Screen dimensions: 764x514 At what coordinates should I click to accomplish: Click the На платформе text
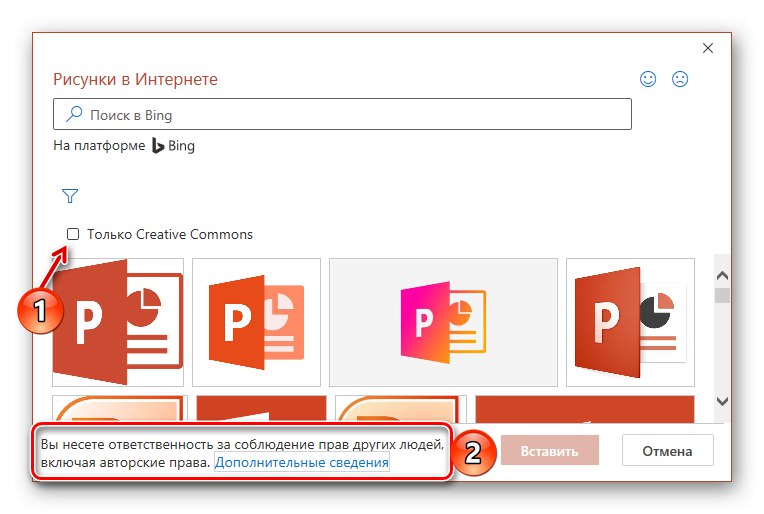coord(99,146)
